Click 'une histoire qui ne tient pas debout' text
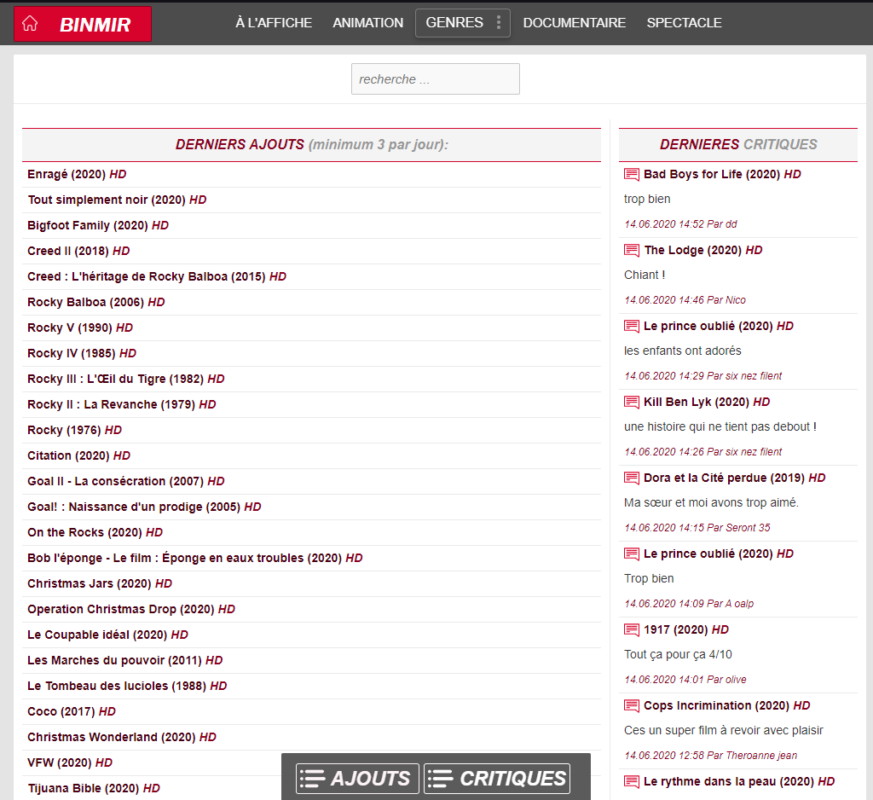This screenshot has height=800, width=873. pos(720,427)
